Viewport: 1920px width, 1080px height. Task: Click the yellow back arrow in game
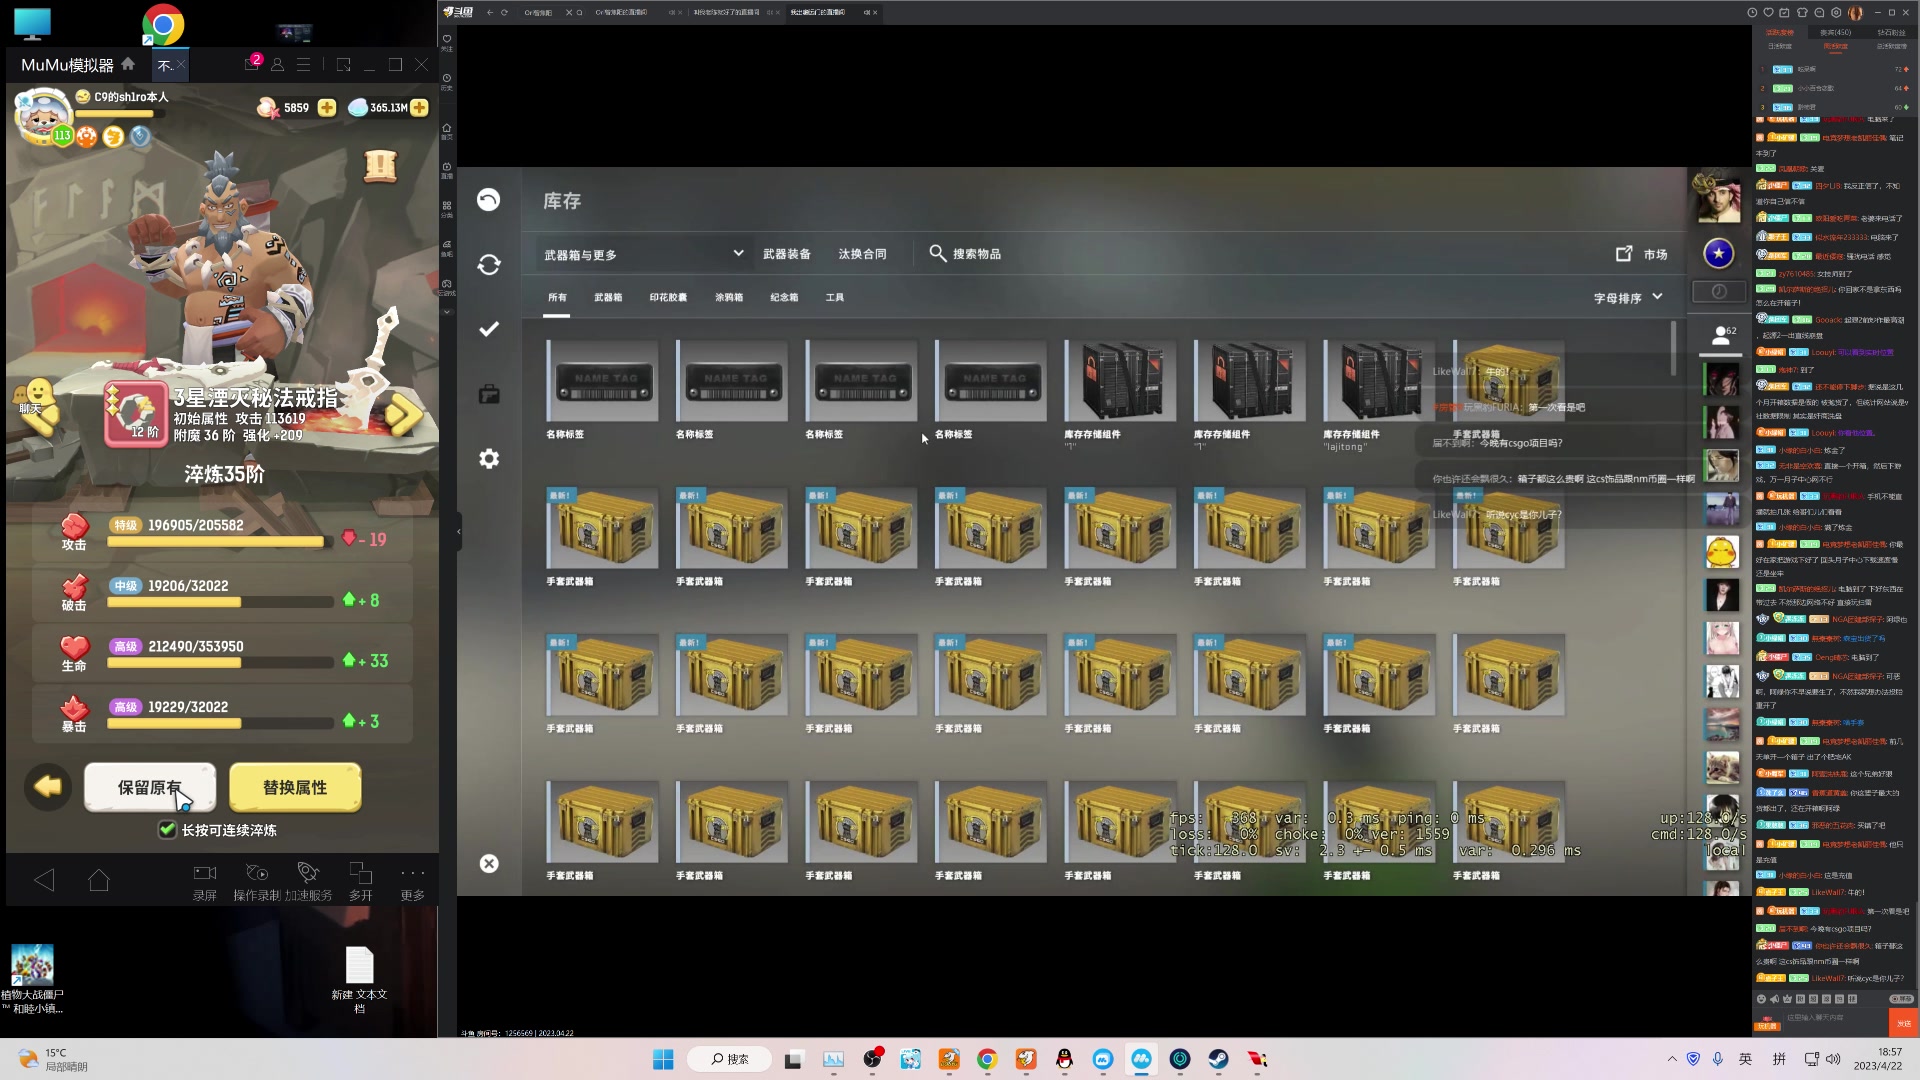pyautogui.click(x=47, y=787)
